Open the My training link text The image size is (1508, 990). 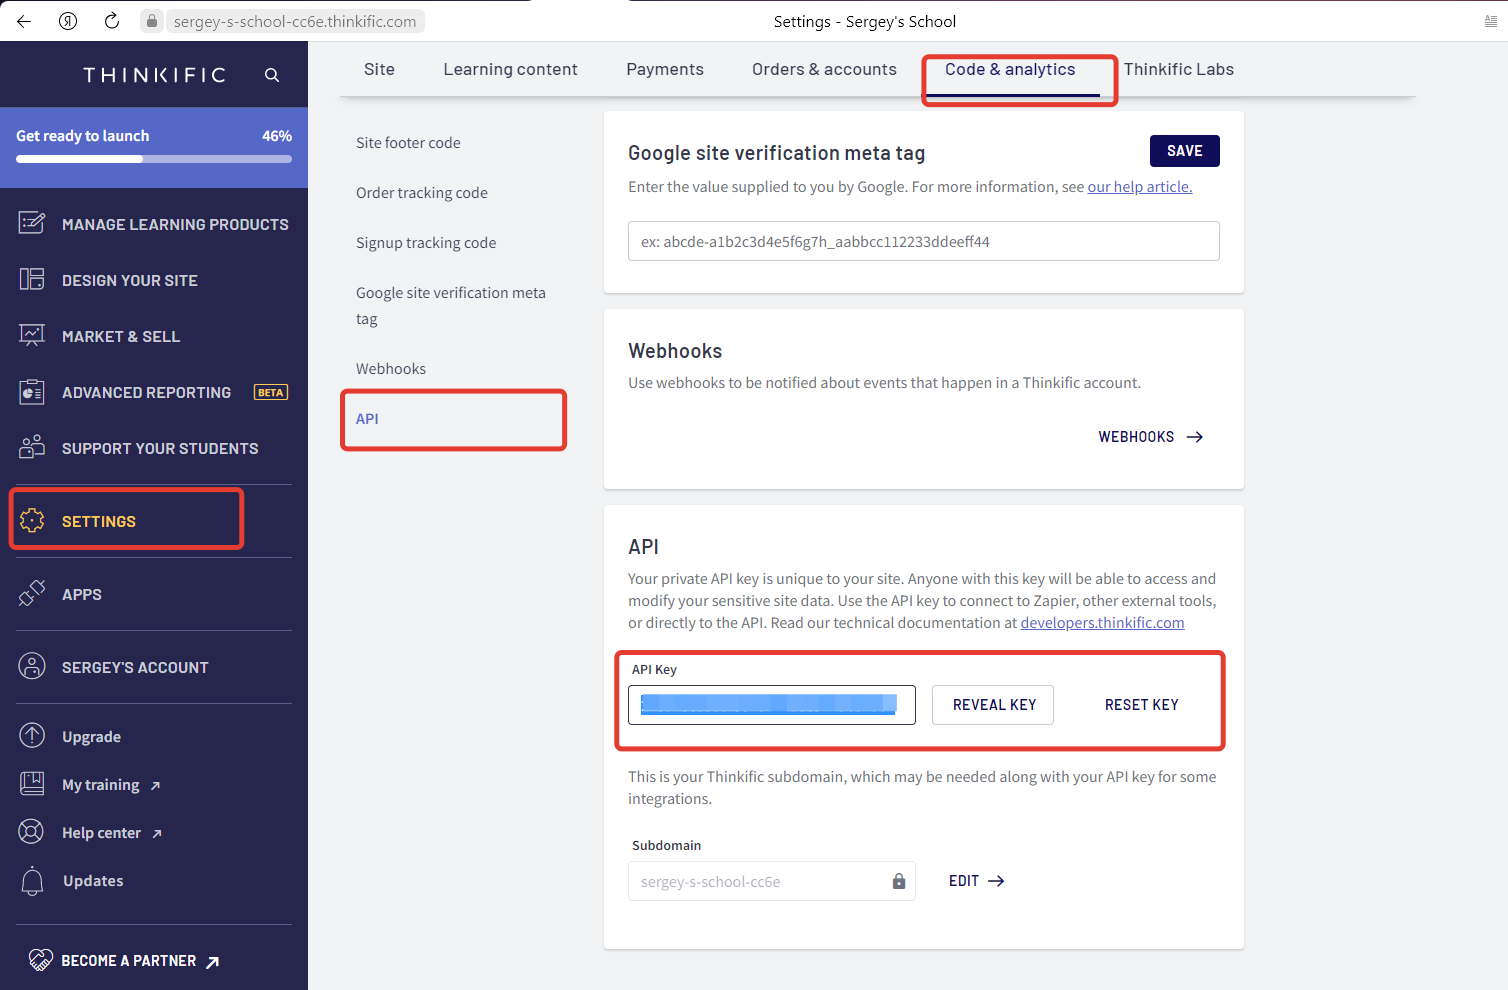click(x=101, y=785)
